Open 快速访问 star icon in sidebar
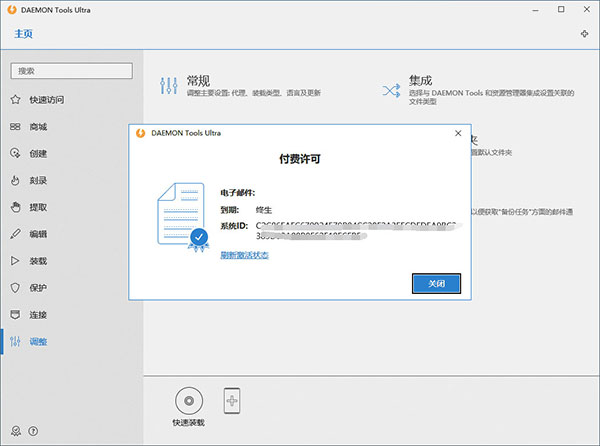Viewport: 600px width, 446px height. (15, 99)
